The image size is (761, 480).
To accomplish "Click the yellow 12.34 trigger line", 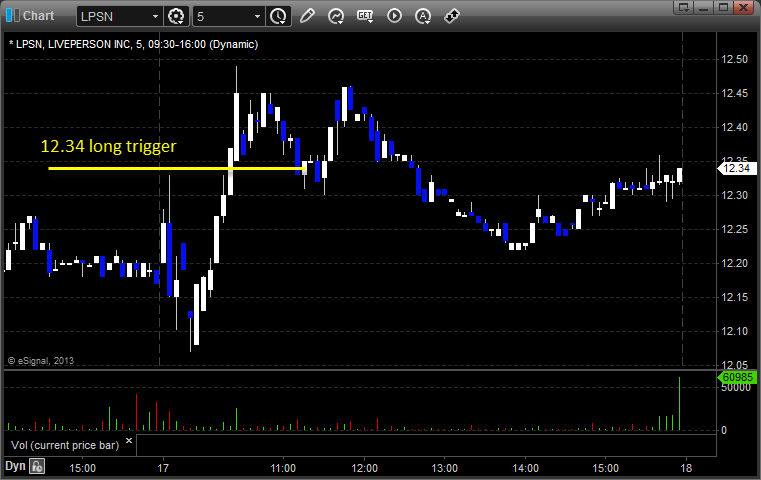I will [x=177, y=168].
